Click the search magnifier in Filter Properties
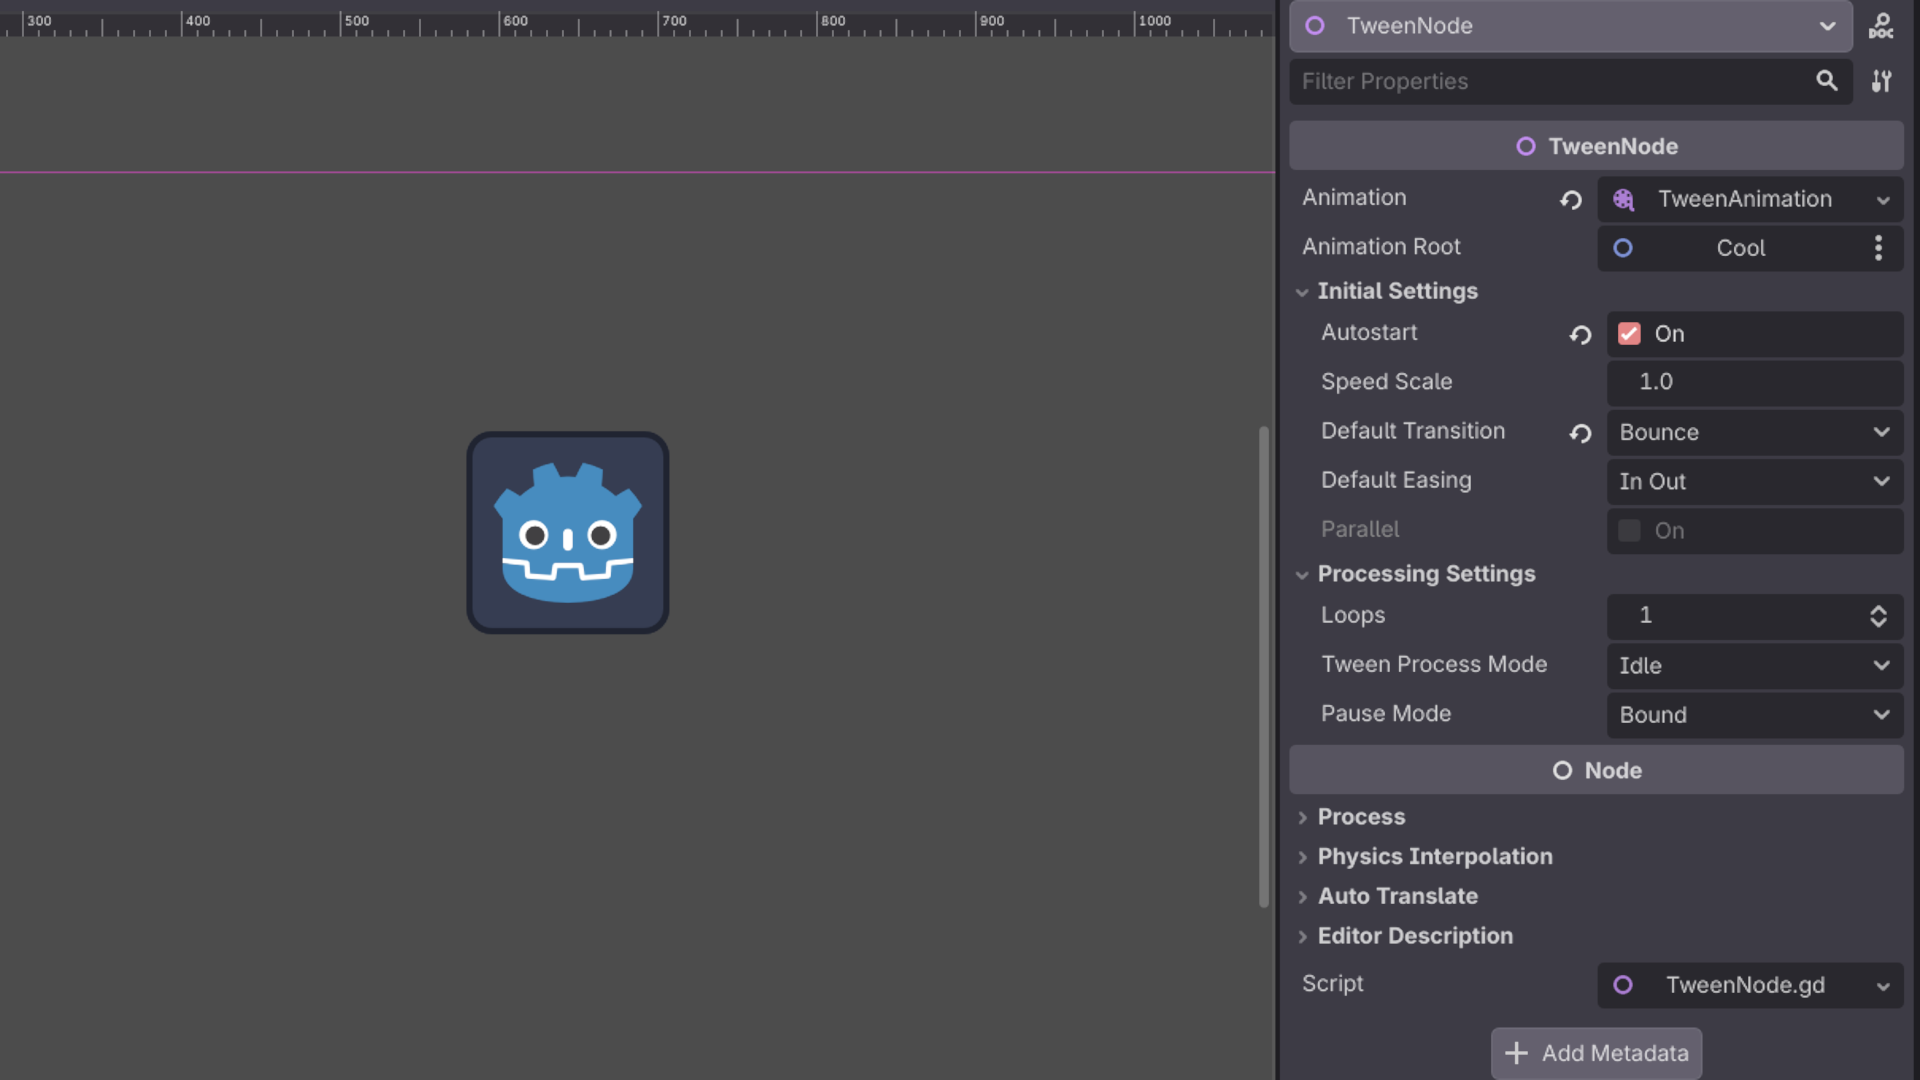The height and width of the screenshot is (1080, 1920). pyautogui.click(x=1826, y=81)
